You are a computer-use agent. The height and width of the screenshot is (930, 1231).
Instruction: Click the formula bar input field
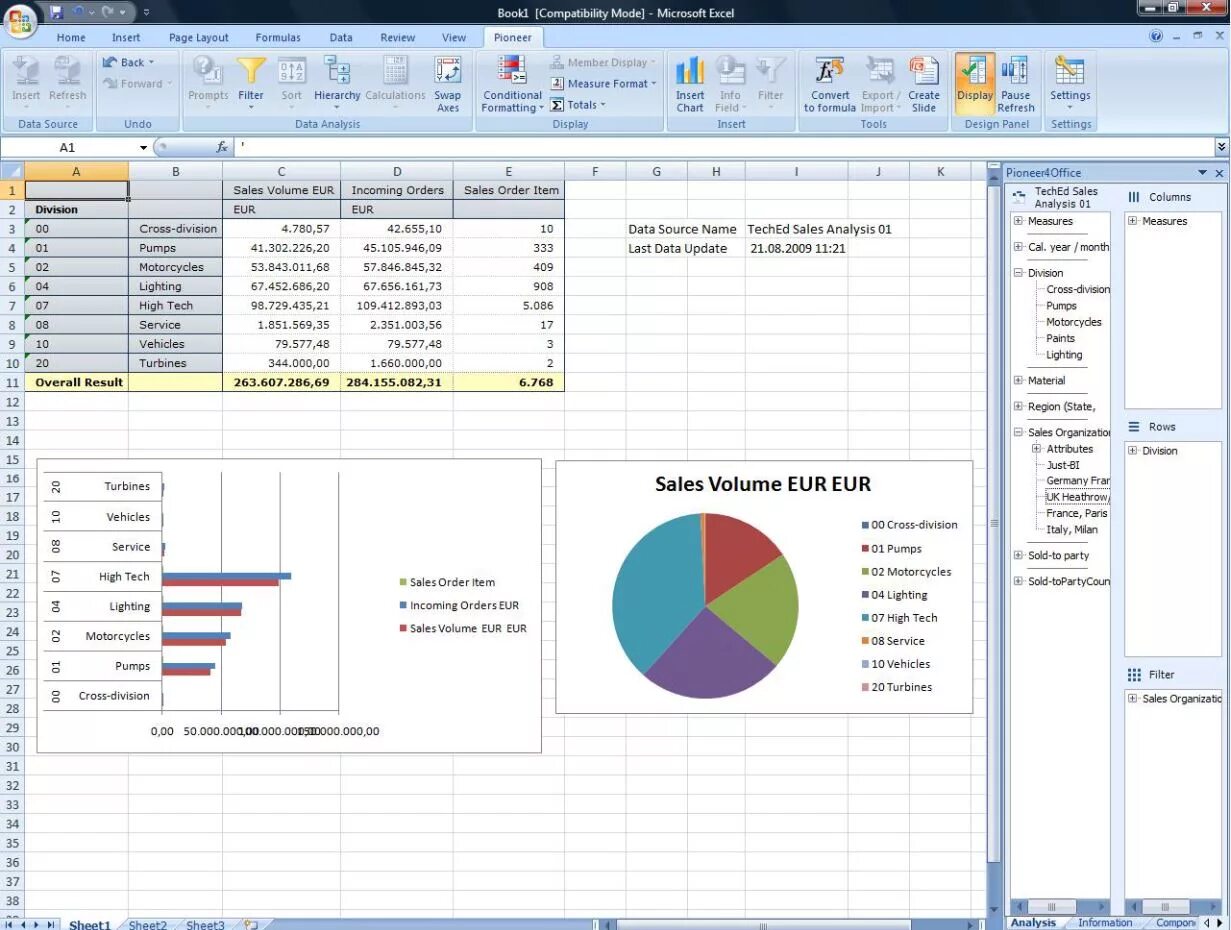(724, 147)
